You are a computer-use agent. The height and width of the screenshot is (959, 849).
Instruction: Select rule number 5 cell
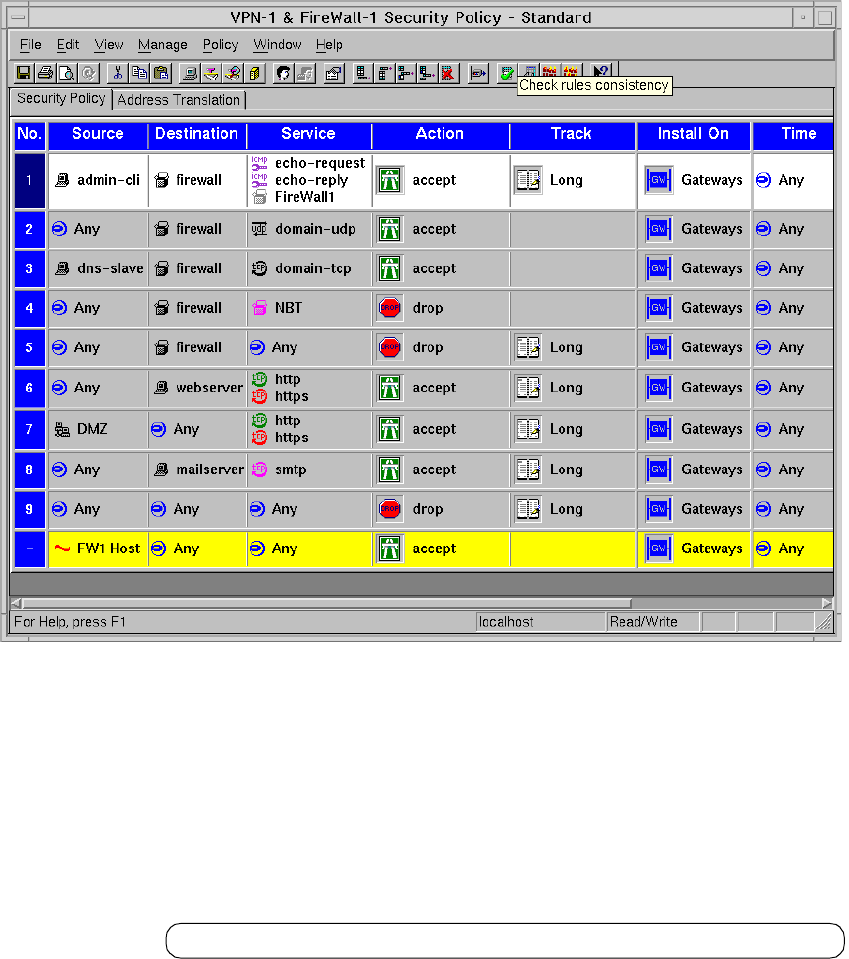pyautogui.click(x=29, y=347)
